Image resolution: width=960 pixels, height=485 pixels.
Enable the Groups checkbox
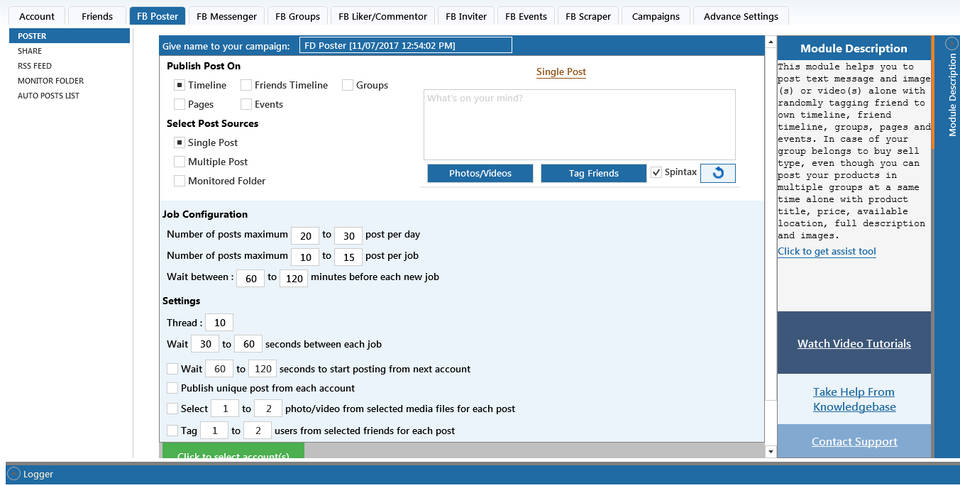point(348,86)
